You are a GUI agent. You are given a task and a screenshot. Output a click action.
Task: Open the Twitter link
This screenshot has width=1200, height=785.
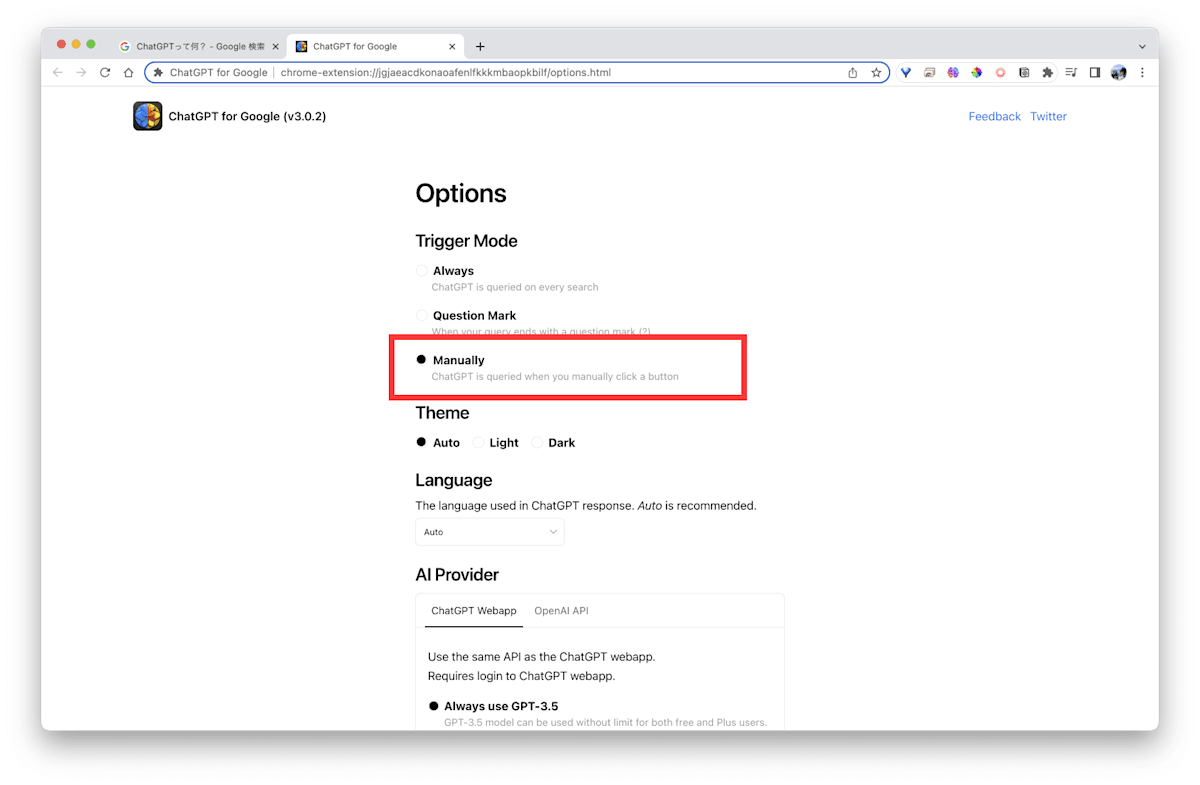point(1048,117)
